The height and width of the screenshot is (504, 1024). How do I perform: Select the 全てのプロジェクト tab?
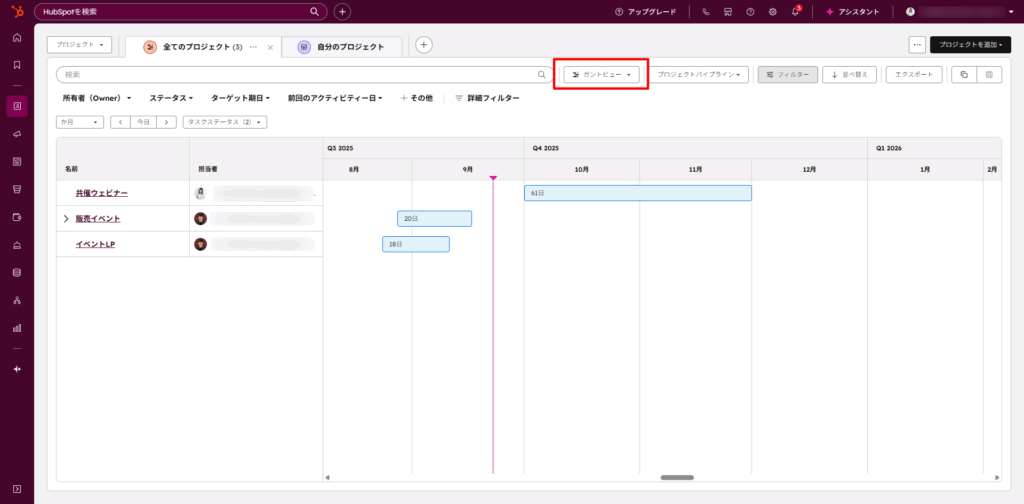pos(202,47)
